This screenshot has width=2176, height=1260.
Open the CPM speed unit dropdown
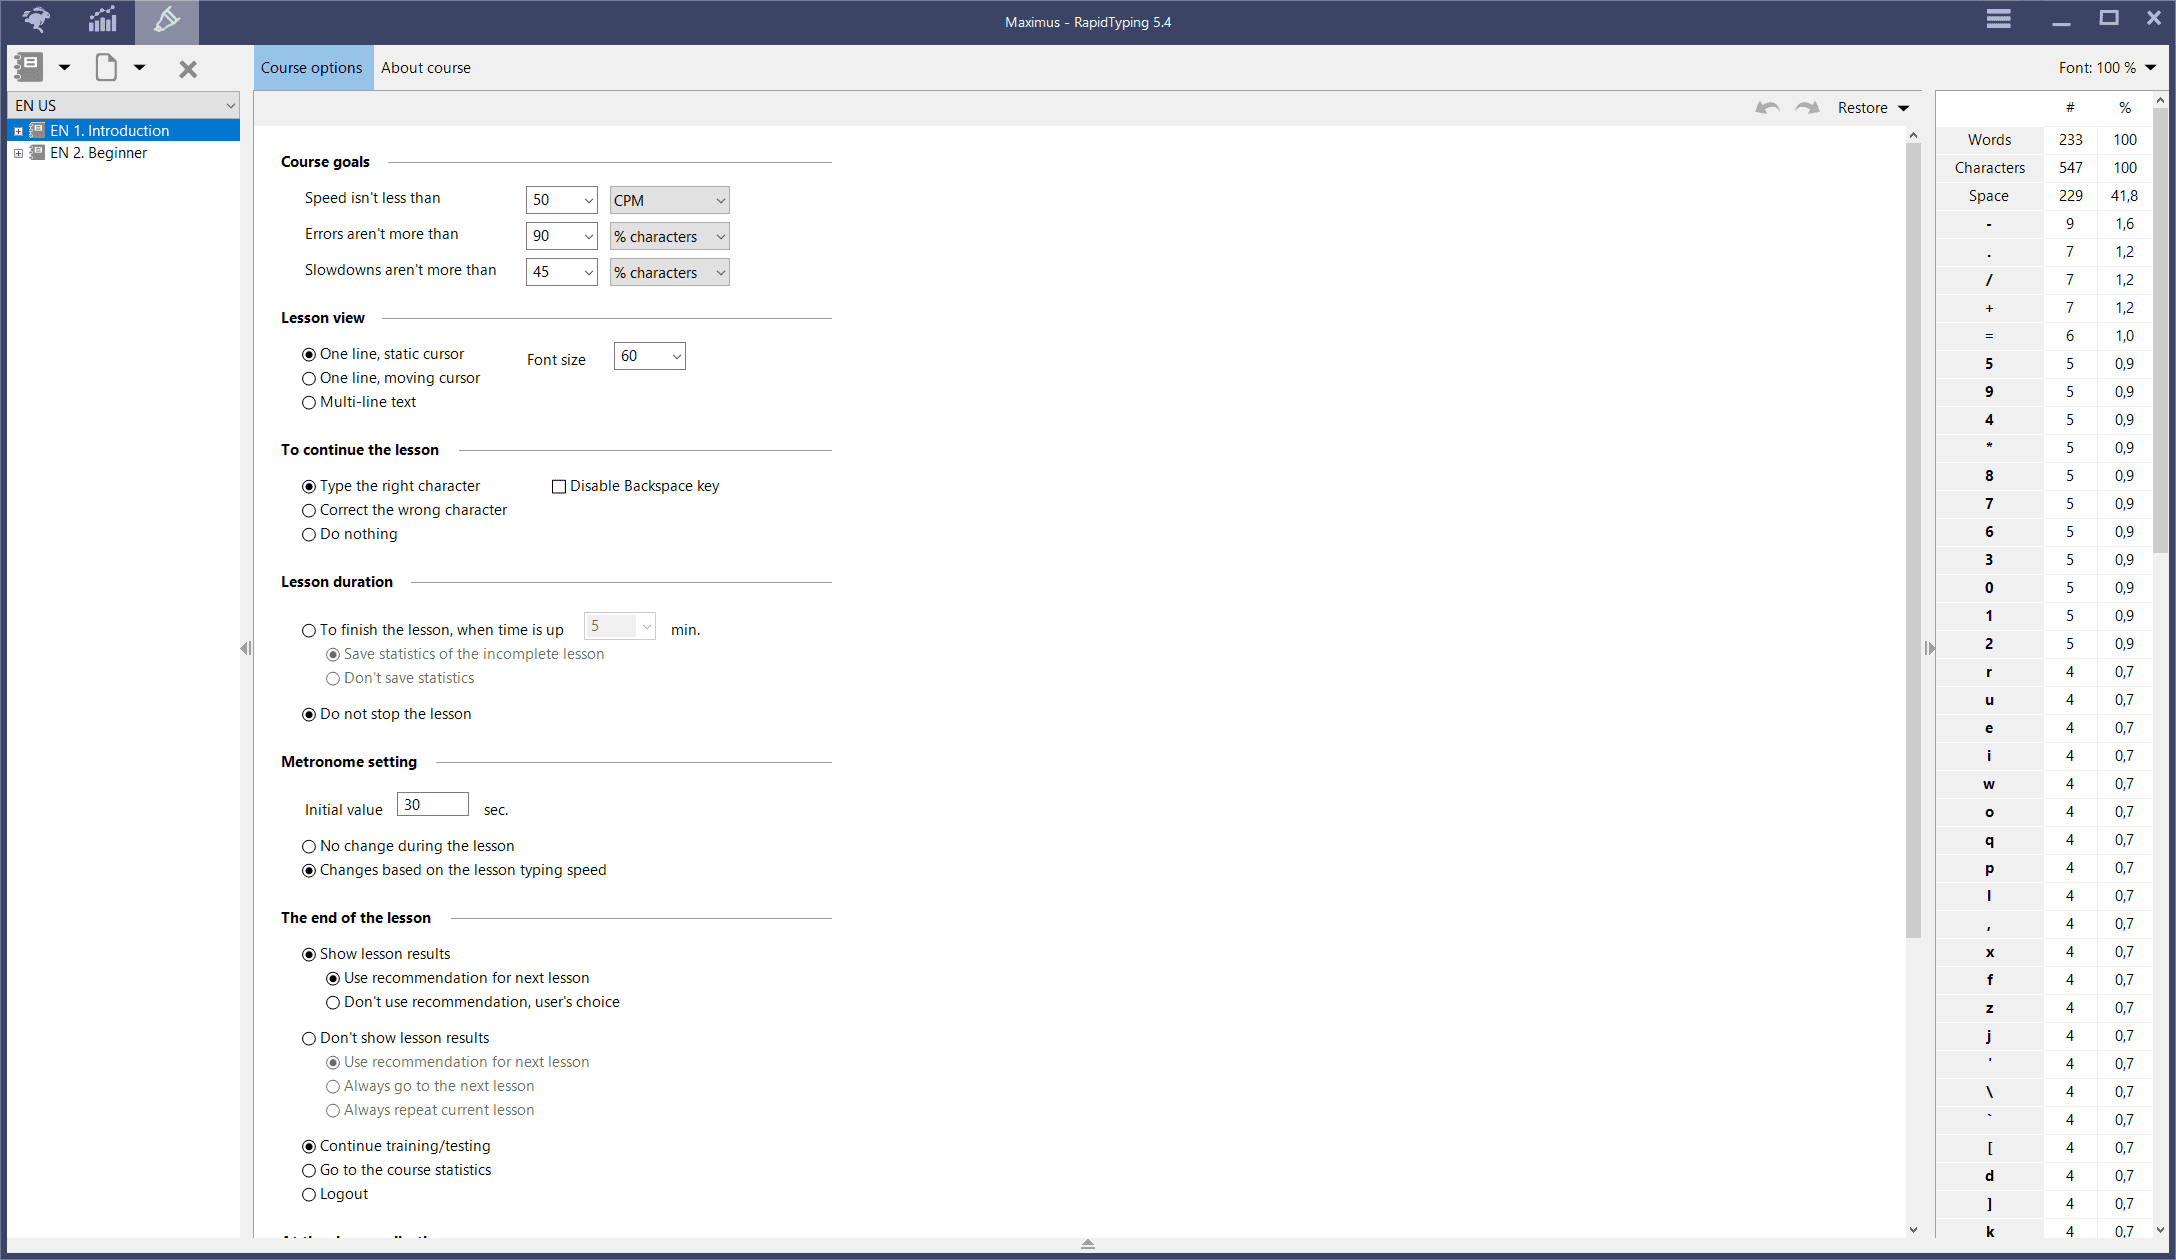click(669, 200)
